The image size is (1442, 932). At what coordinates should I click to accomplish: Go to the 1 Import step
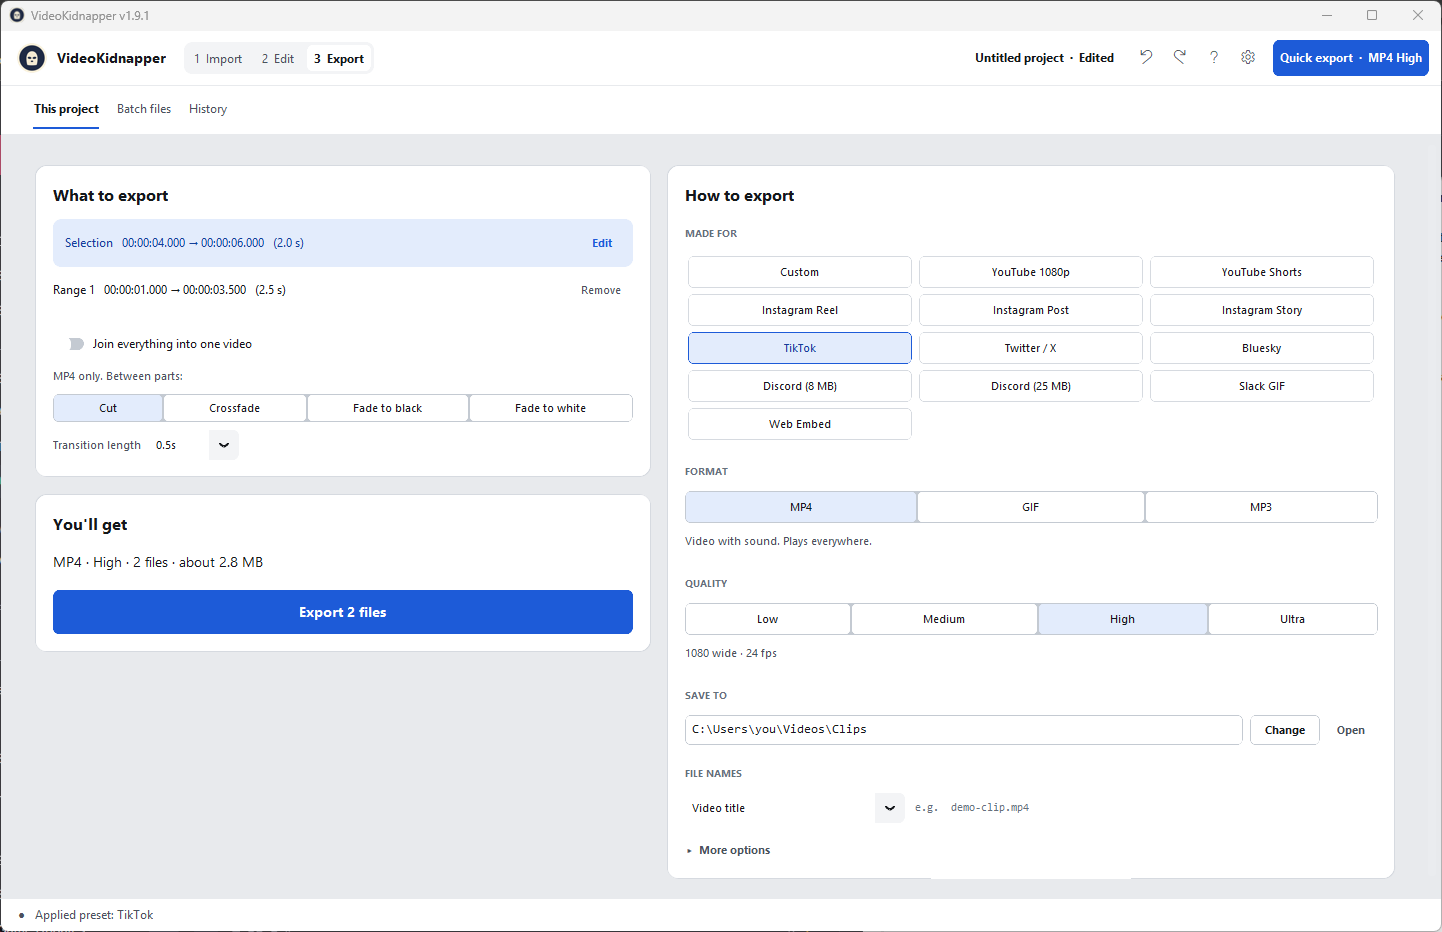[x=219, y=59]
